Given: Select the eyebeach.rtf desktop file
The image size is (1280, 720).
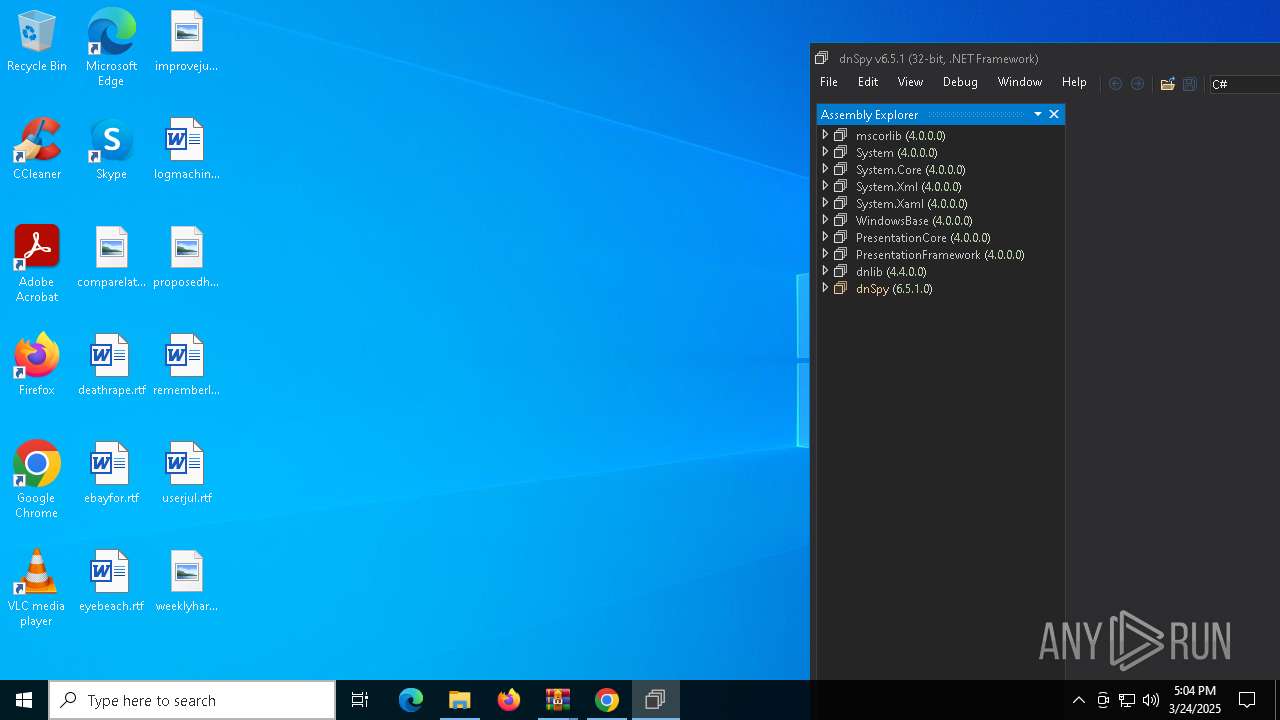Looking at the screenshot, I should [x=111, y=581].
